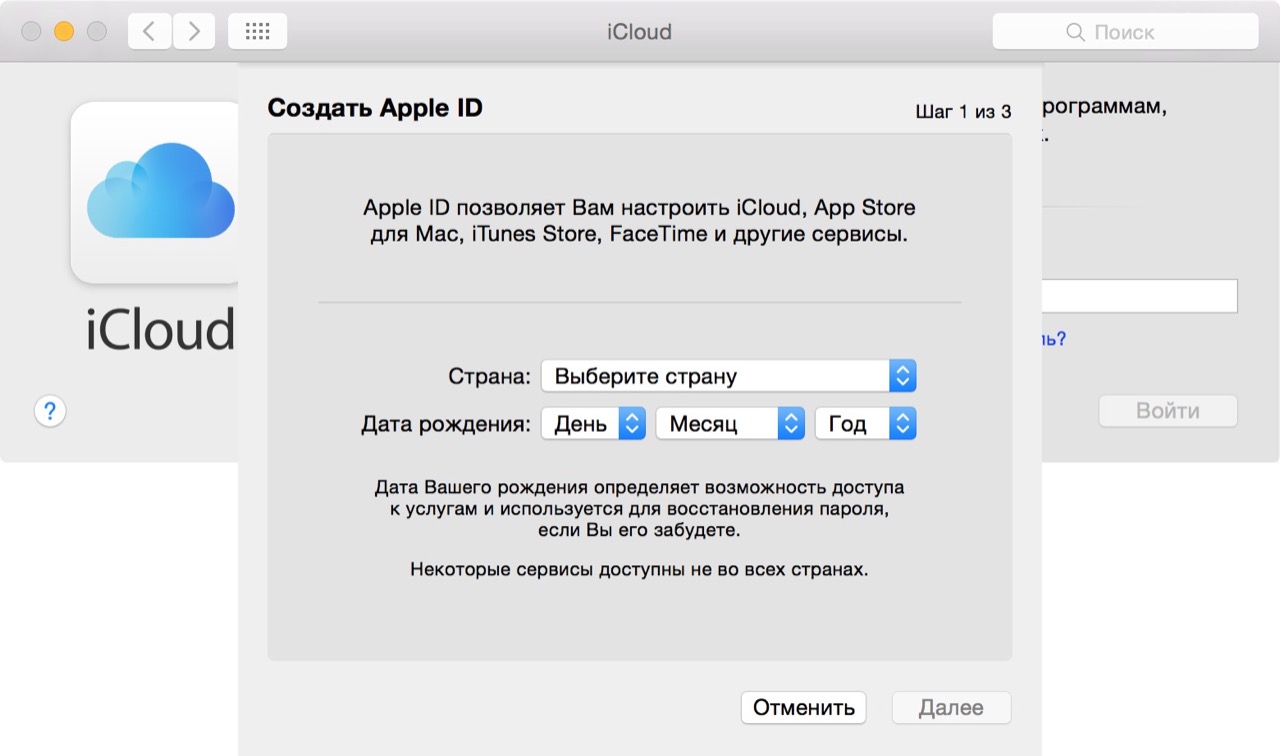1280x756 pixels.
Task: Click the password field behind the dialog
Action: (1139, 296)
